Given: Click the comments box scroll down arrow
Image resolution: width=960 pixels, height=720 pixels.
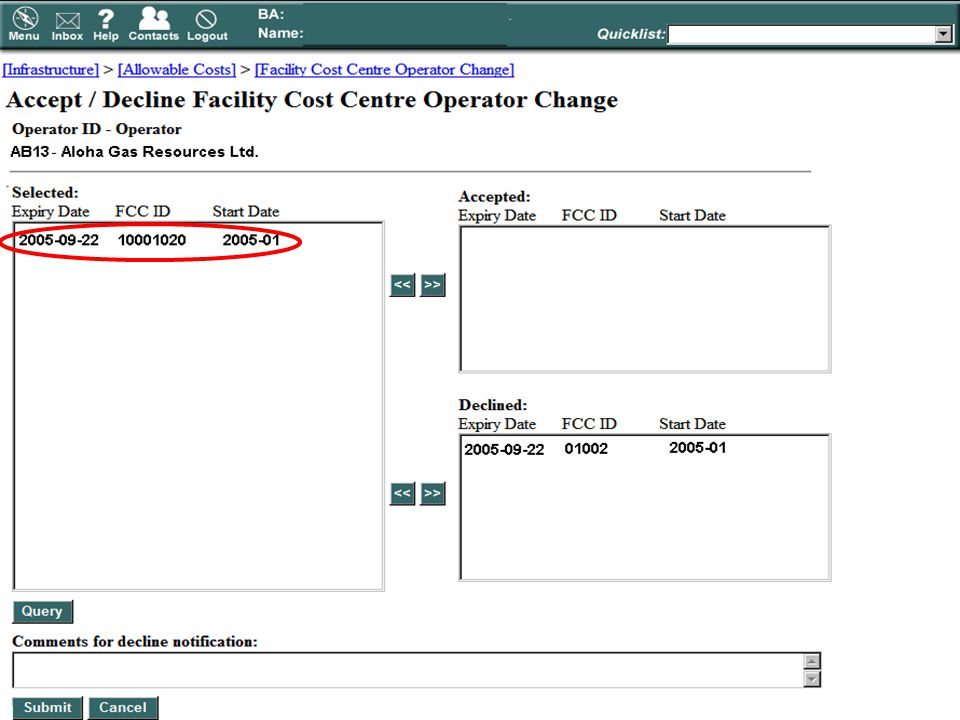Looking at the screenshot, I should [812, 678].
